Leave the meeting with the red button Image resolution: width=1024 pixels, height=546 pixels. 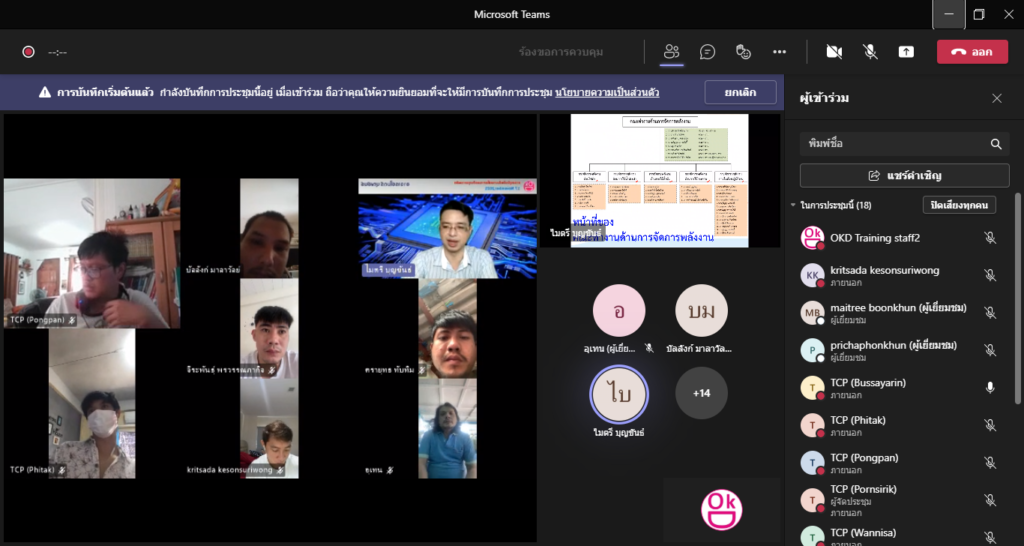(972, 52)
